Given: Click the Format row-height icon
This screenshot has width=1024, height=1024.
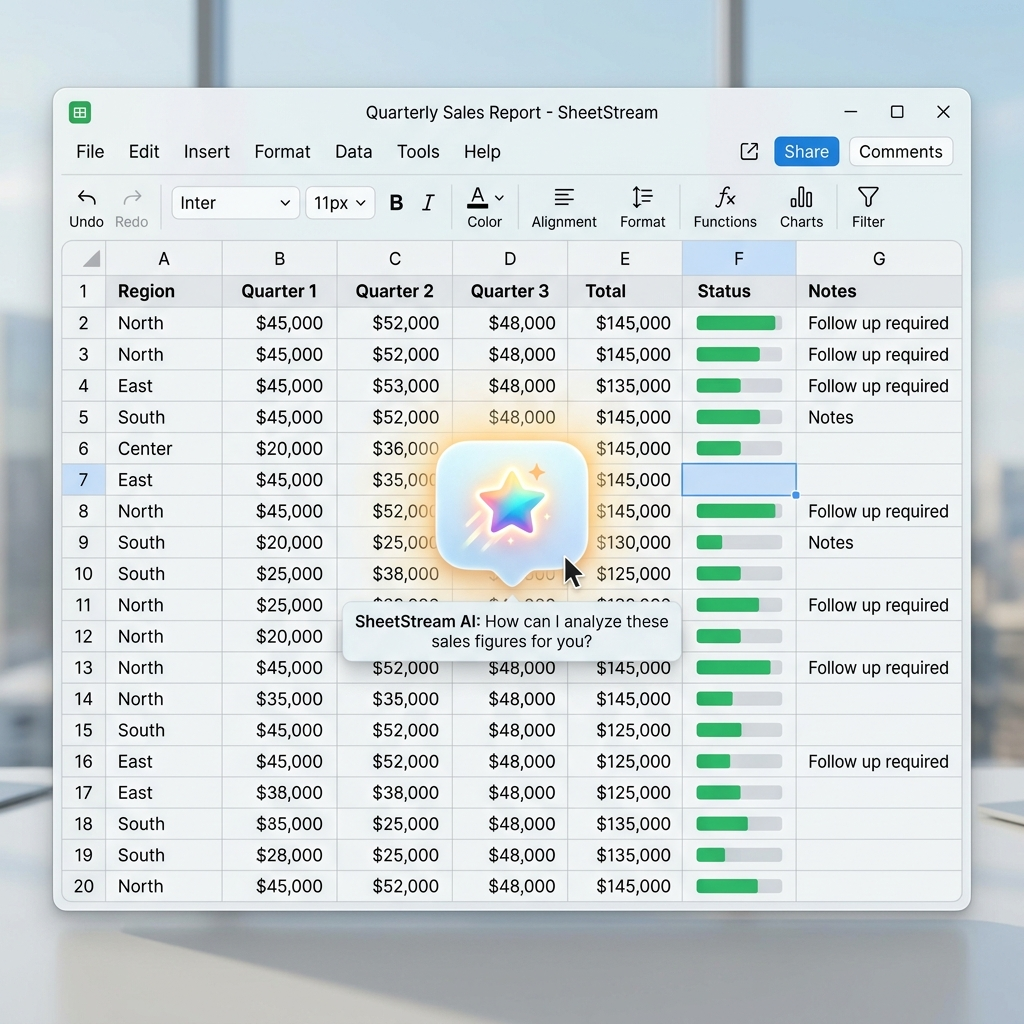Looking at the screenshot, I should (642, 197).
